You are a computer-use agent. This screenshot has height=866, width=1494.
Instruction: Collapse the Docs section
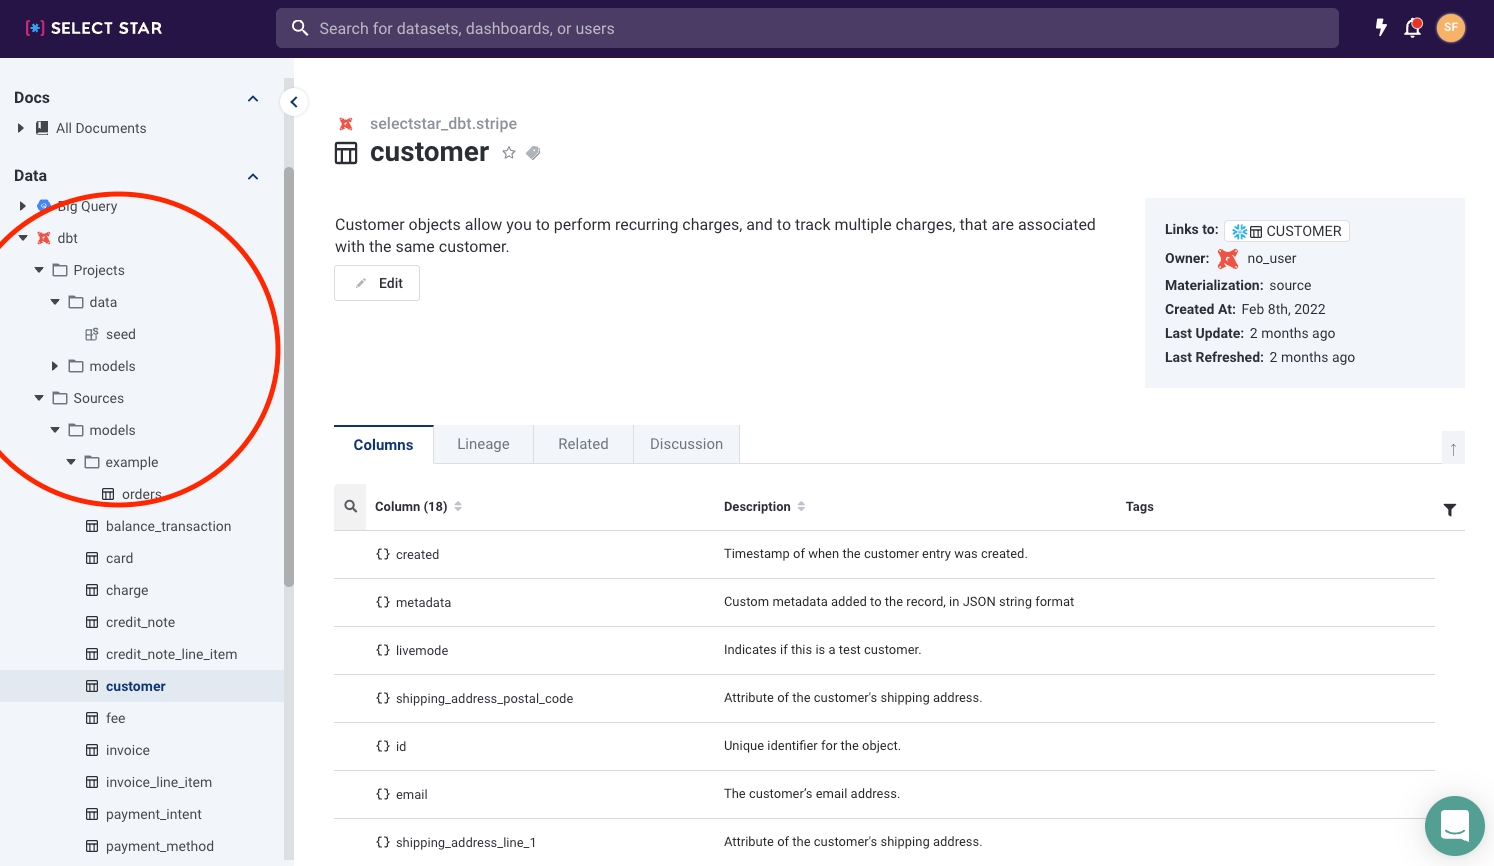pos(253,98)
